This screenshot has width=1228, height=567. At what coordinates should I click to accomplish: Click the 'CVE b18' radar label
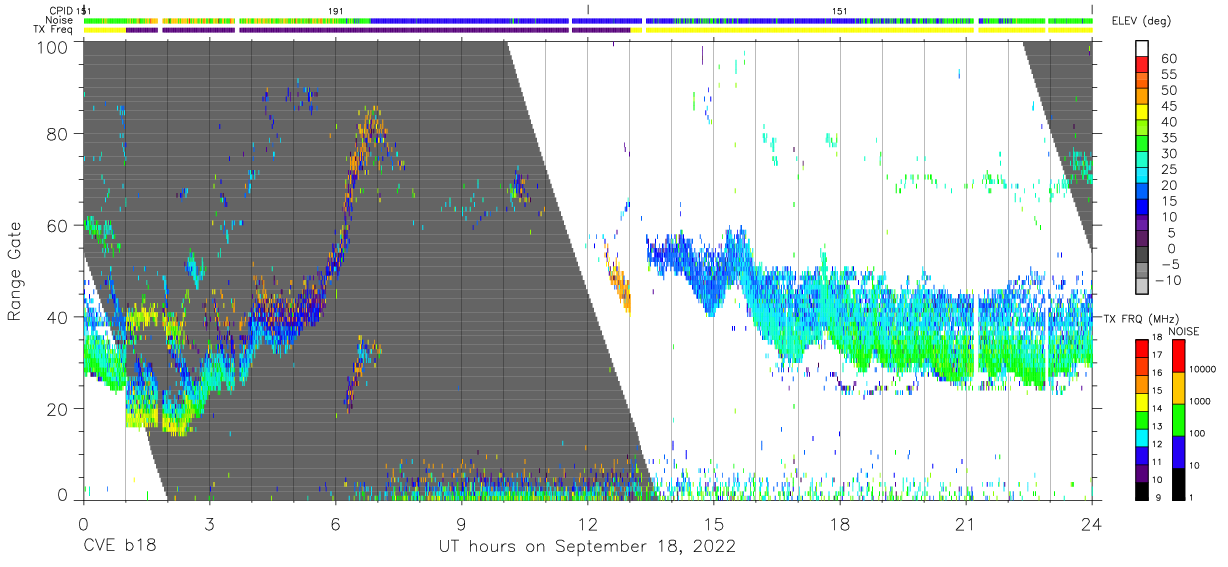tap(118, 547)
